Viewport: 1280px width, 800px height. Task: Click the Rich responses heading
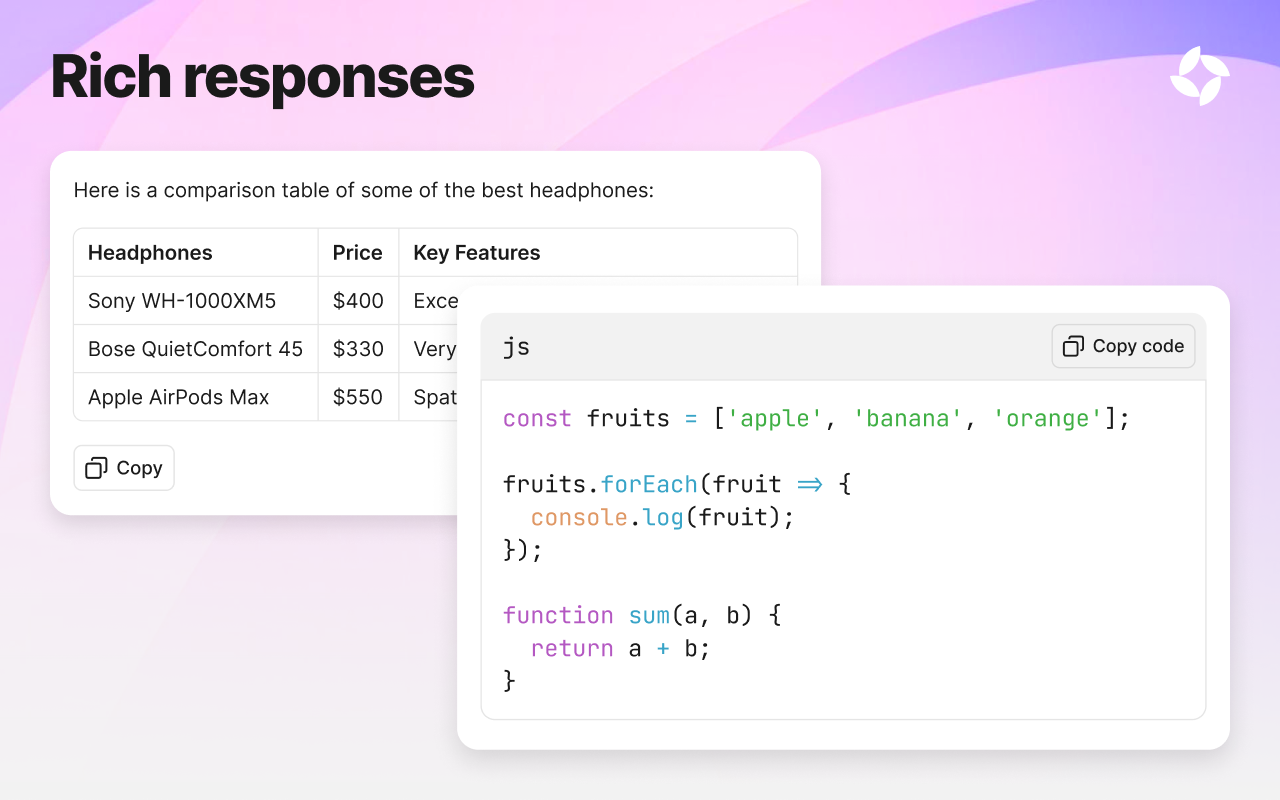pos(262,77)
